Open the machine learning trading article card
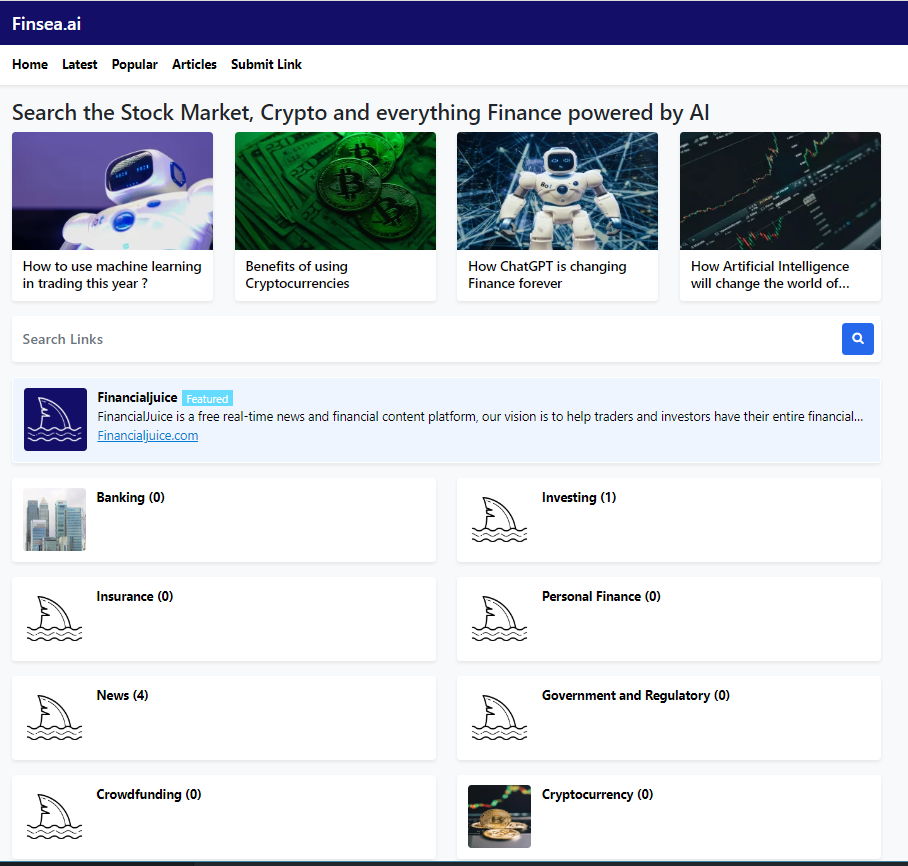 click(112, 216)
